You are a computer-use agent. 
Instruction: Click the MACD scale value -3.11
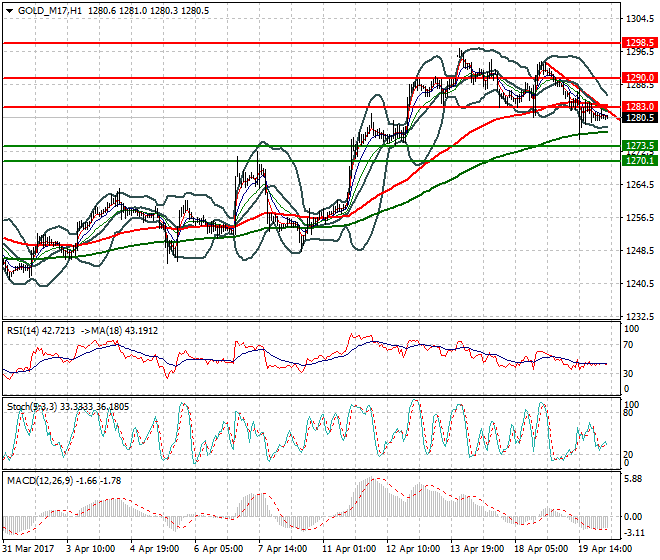point(634,533)
